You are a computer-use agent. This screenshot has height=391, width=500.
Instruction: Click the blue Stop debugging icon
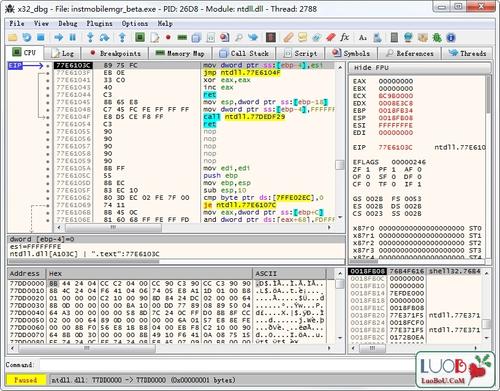pos(41,37)
